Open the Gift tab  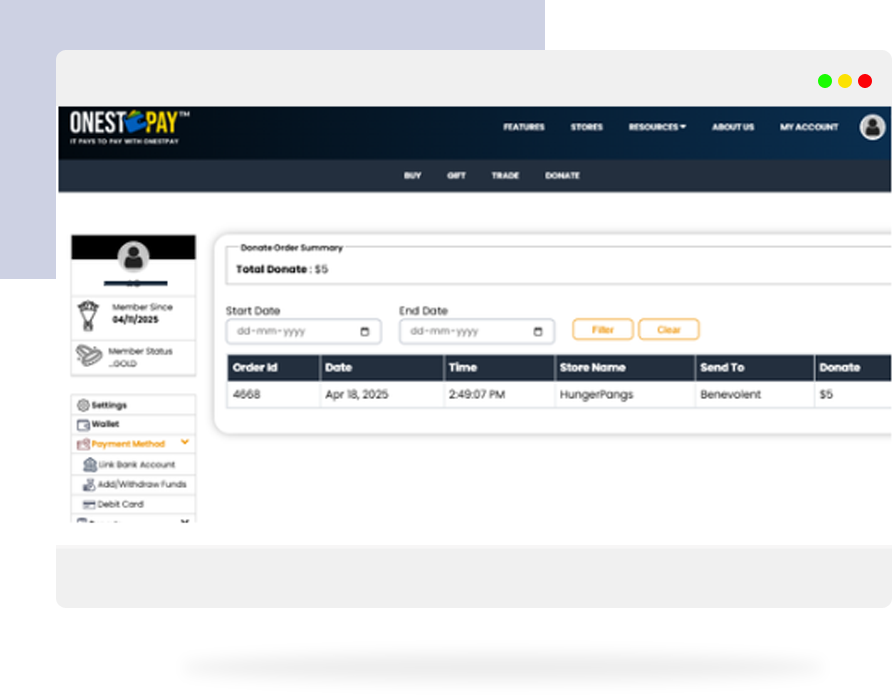point(456,176)
